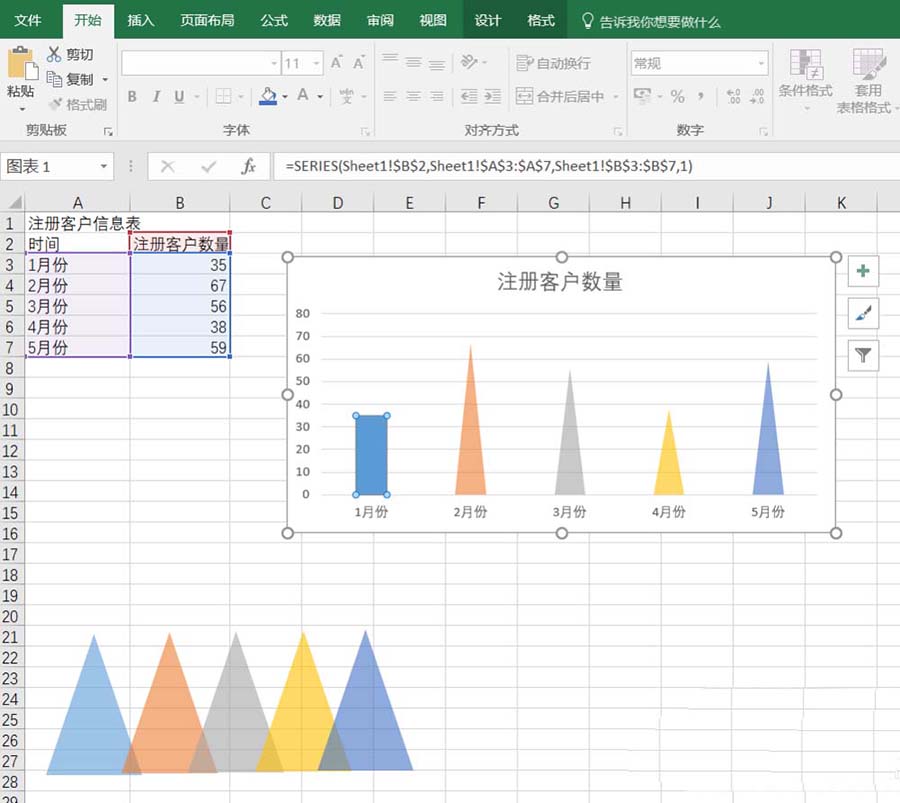The image size is (900, 803).
Task: Click 合并后居中 merge button
Action: [560, 96]
